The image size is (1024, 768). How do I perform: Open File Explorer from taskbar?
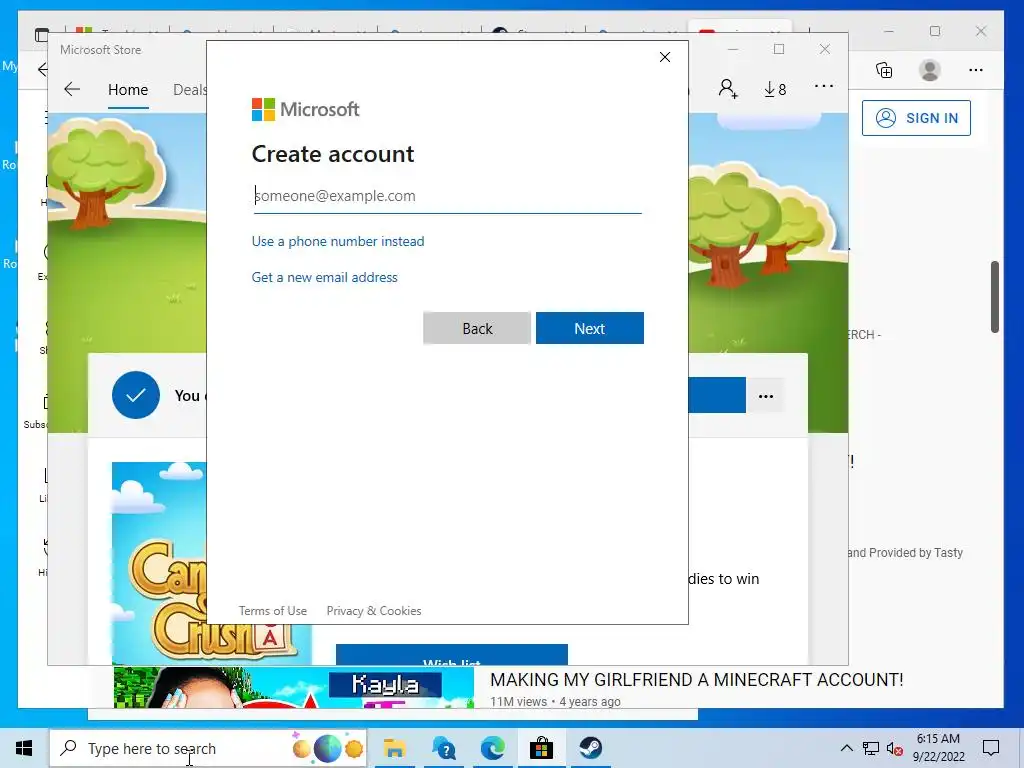coord(394,748)
